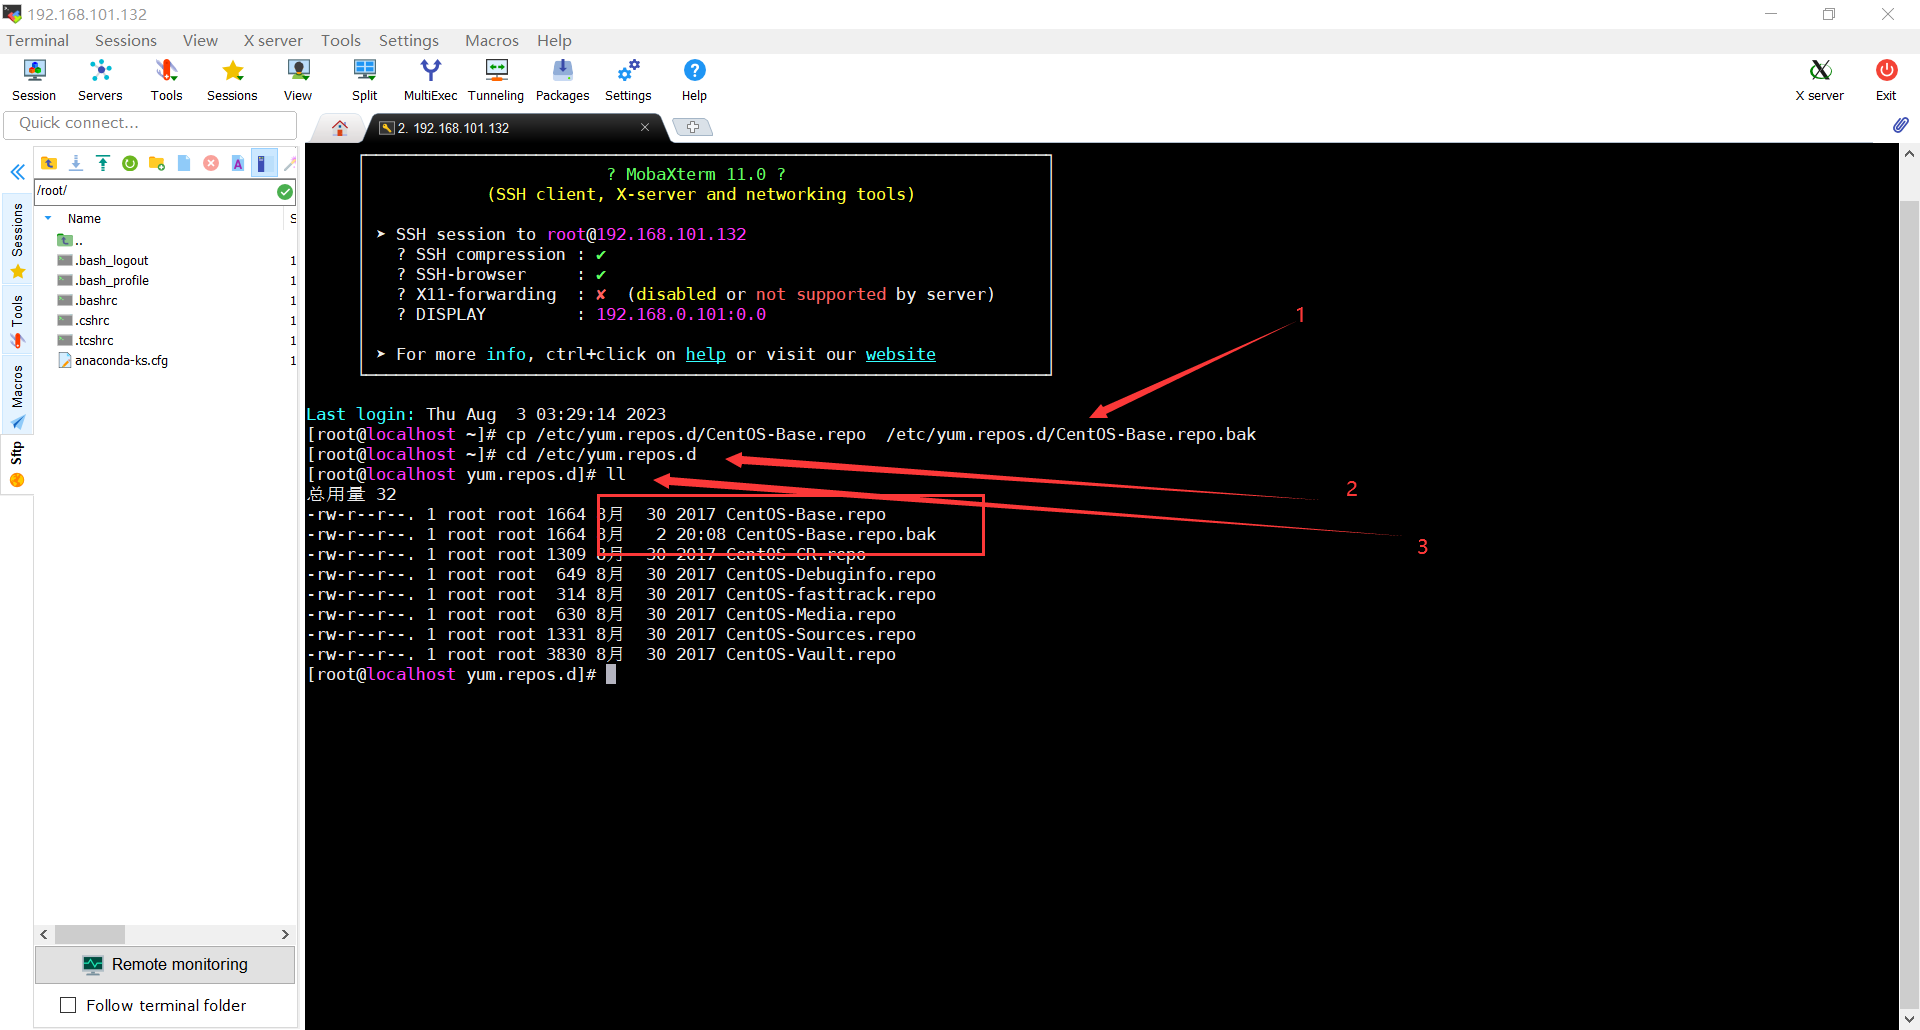This screenshot has width=1920, height=1030.
Task: Click the SFTP new folder icon
Action: point(157,163)
